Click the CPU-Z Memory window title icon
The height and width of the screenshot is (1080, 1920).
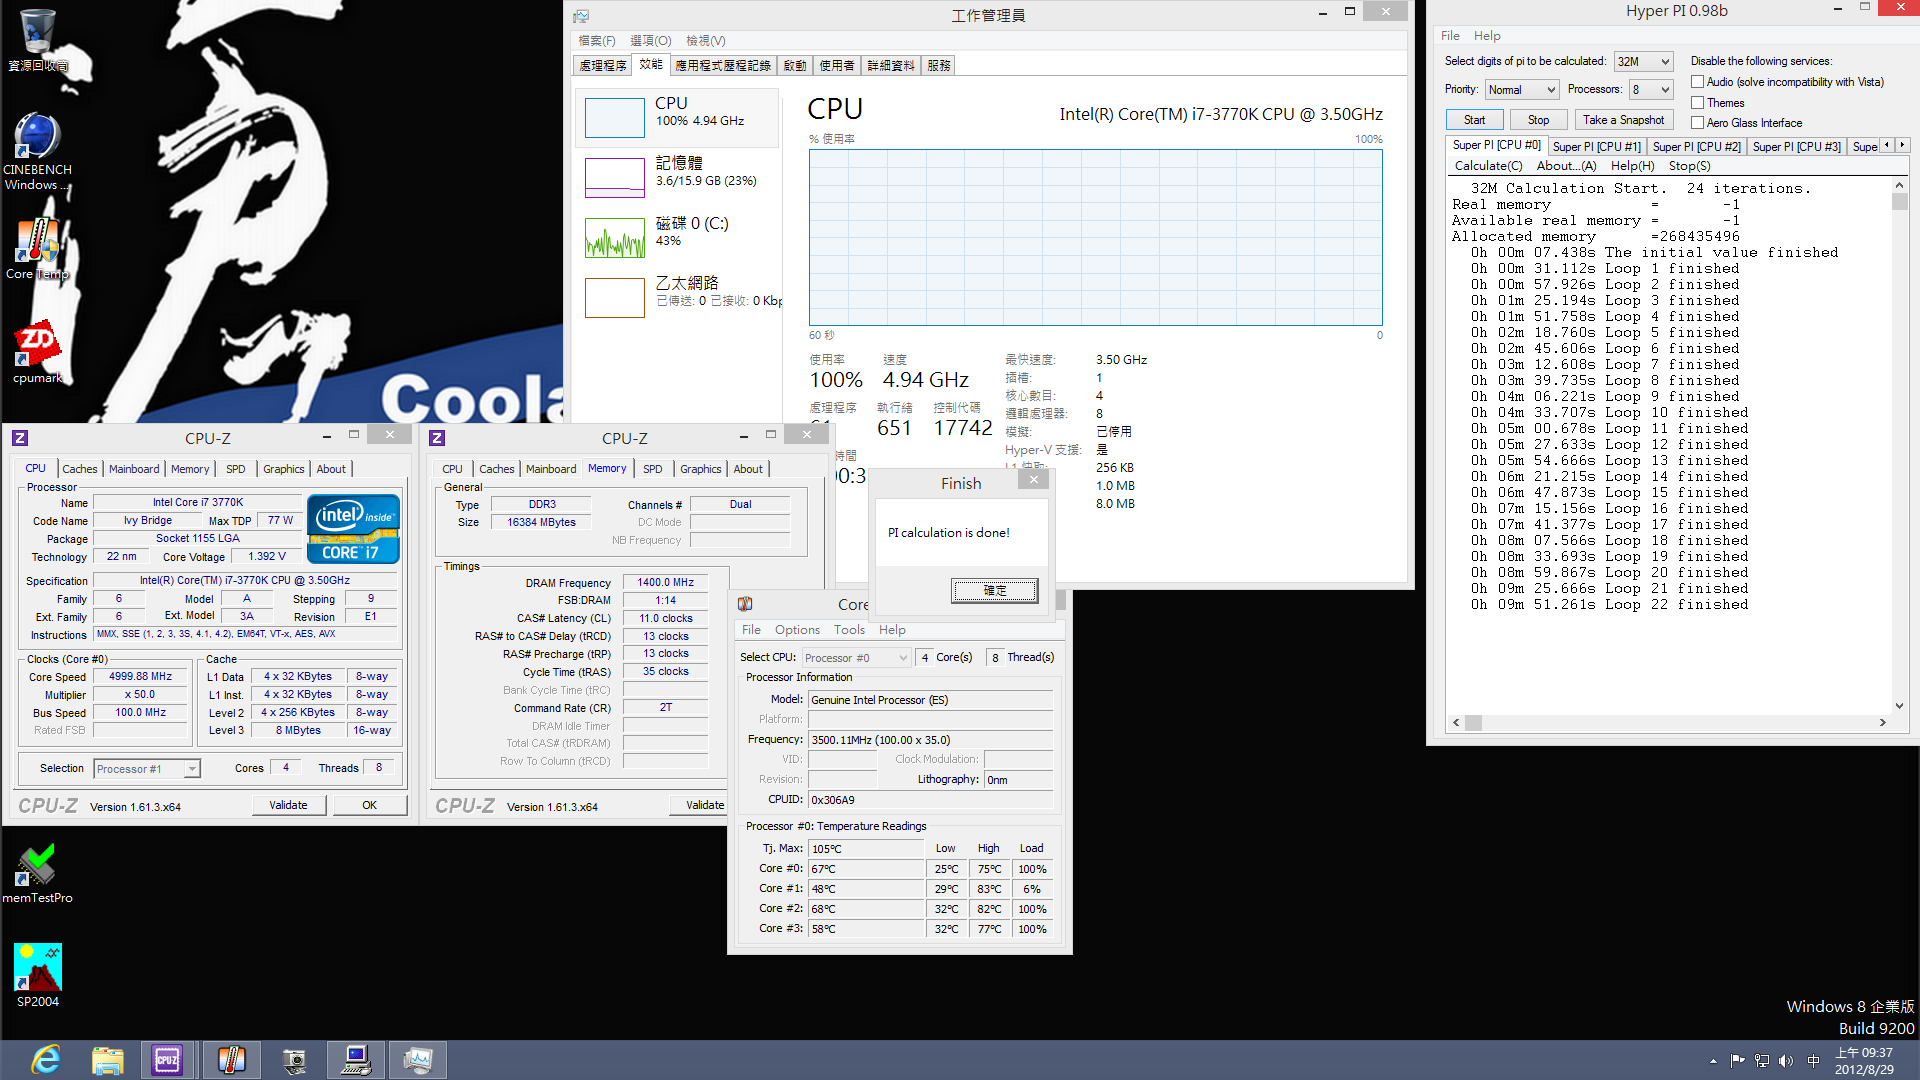[437, 438]
